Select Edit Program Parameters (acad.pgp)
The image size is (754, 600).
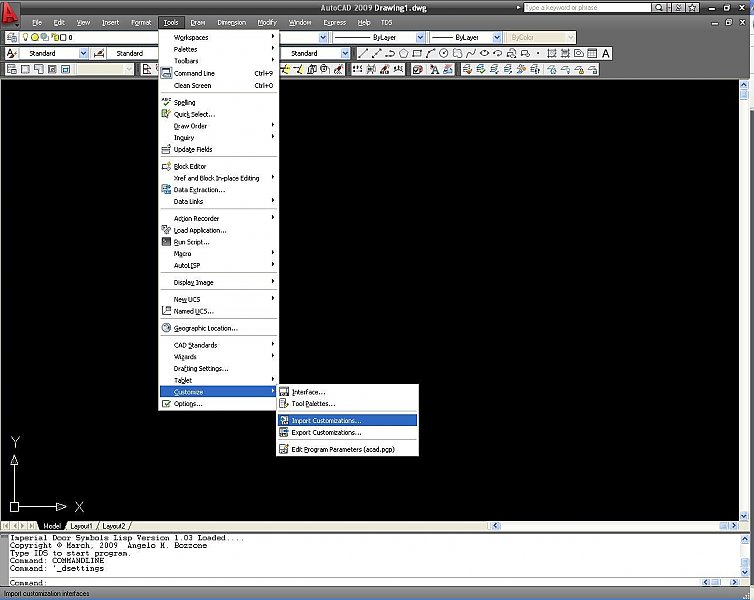(x=347, y=450)
